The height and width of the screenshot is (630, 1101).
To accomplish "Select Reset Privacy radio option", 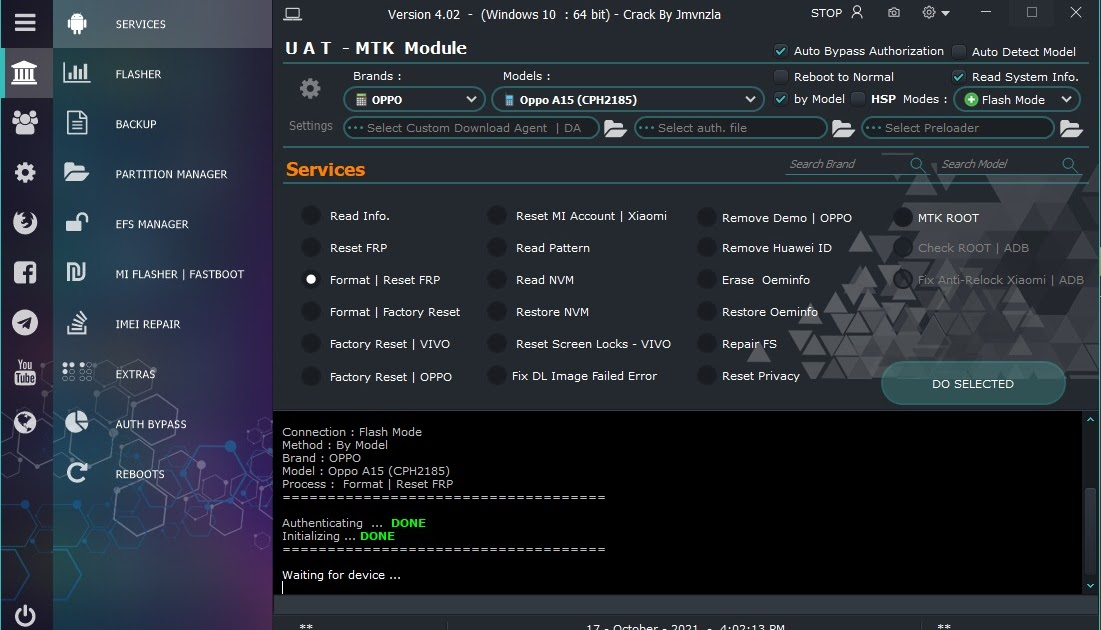I will pos(706,376).
